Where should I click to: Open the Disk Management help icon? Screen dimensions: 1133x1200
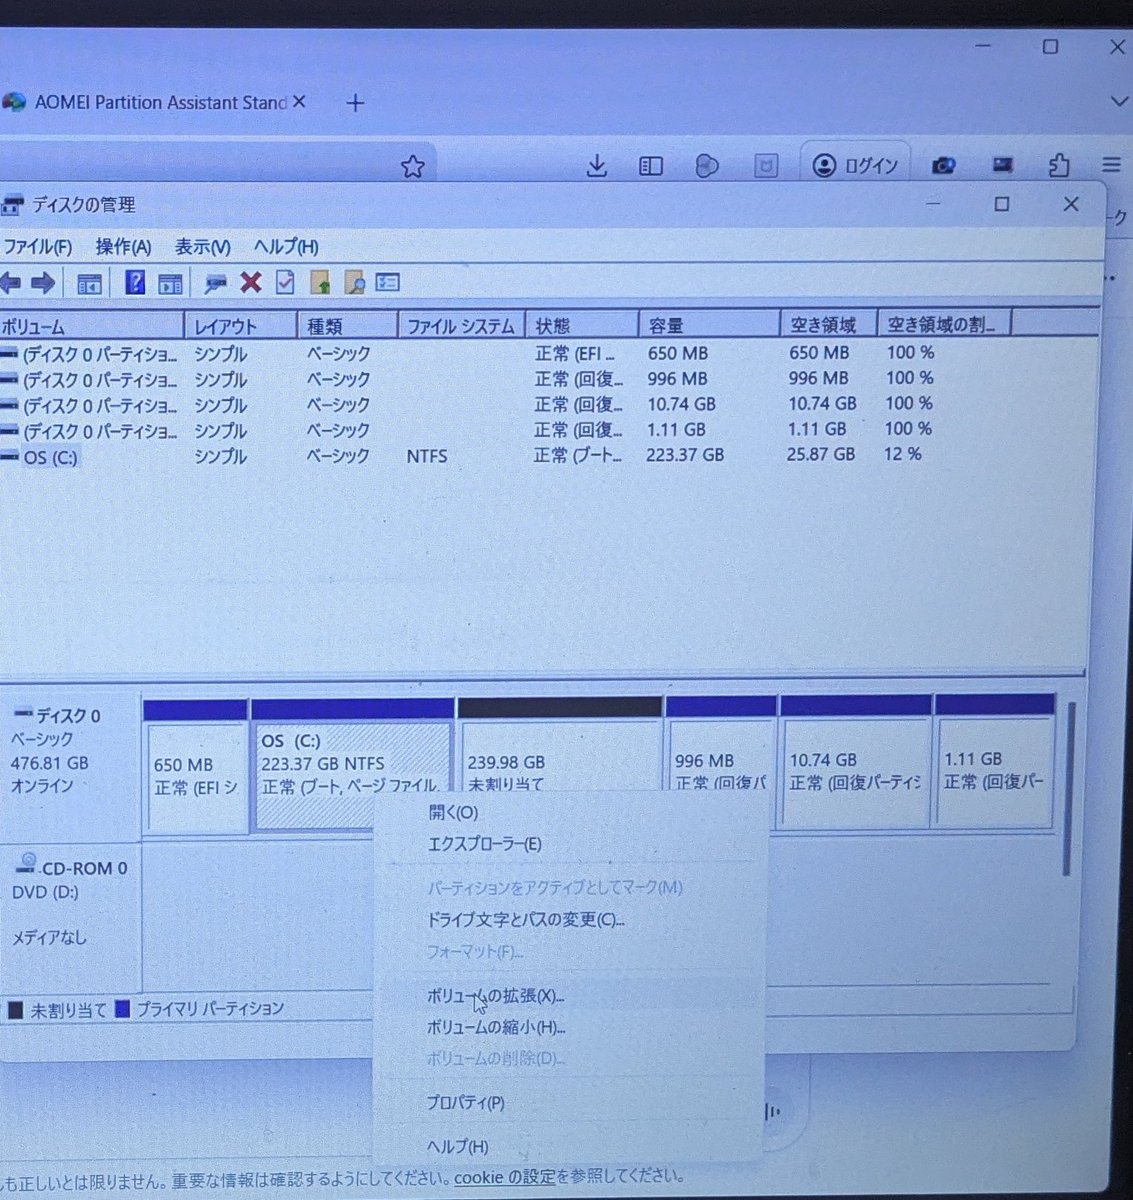(135, 282)
